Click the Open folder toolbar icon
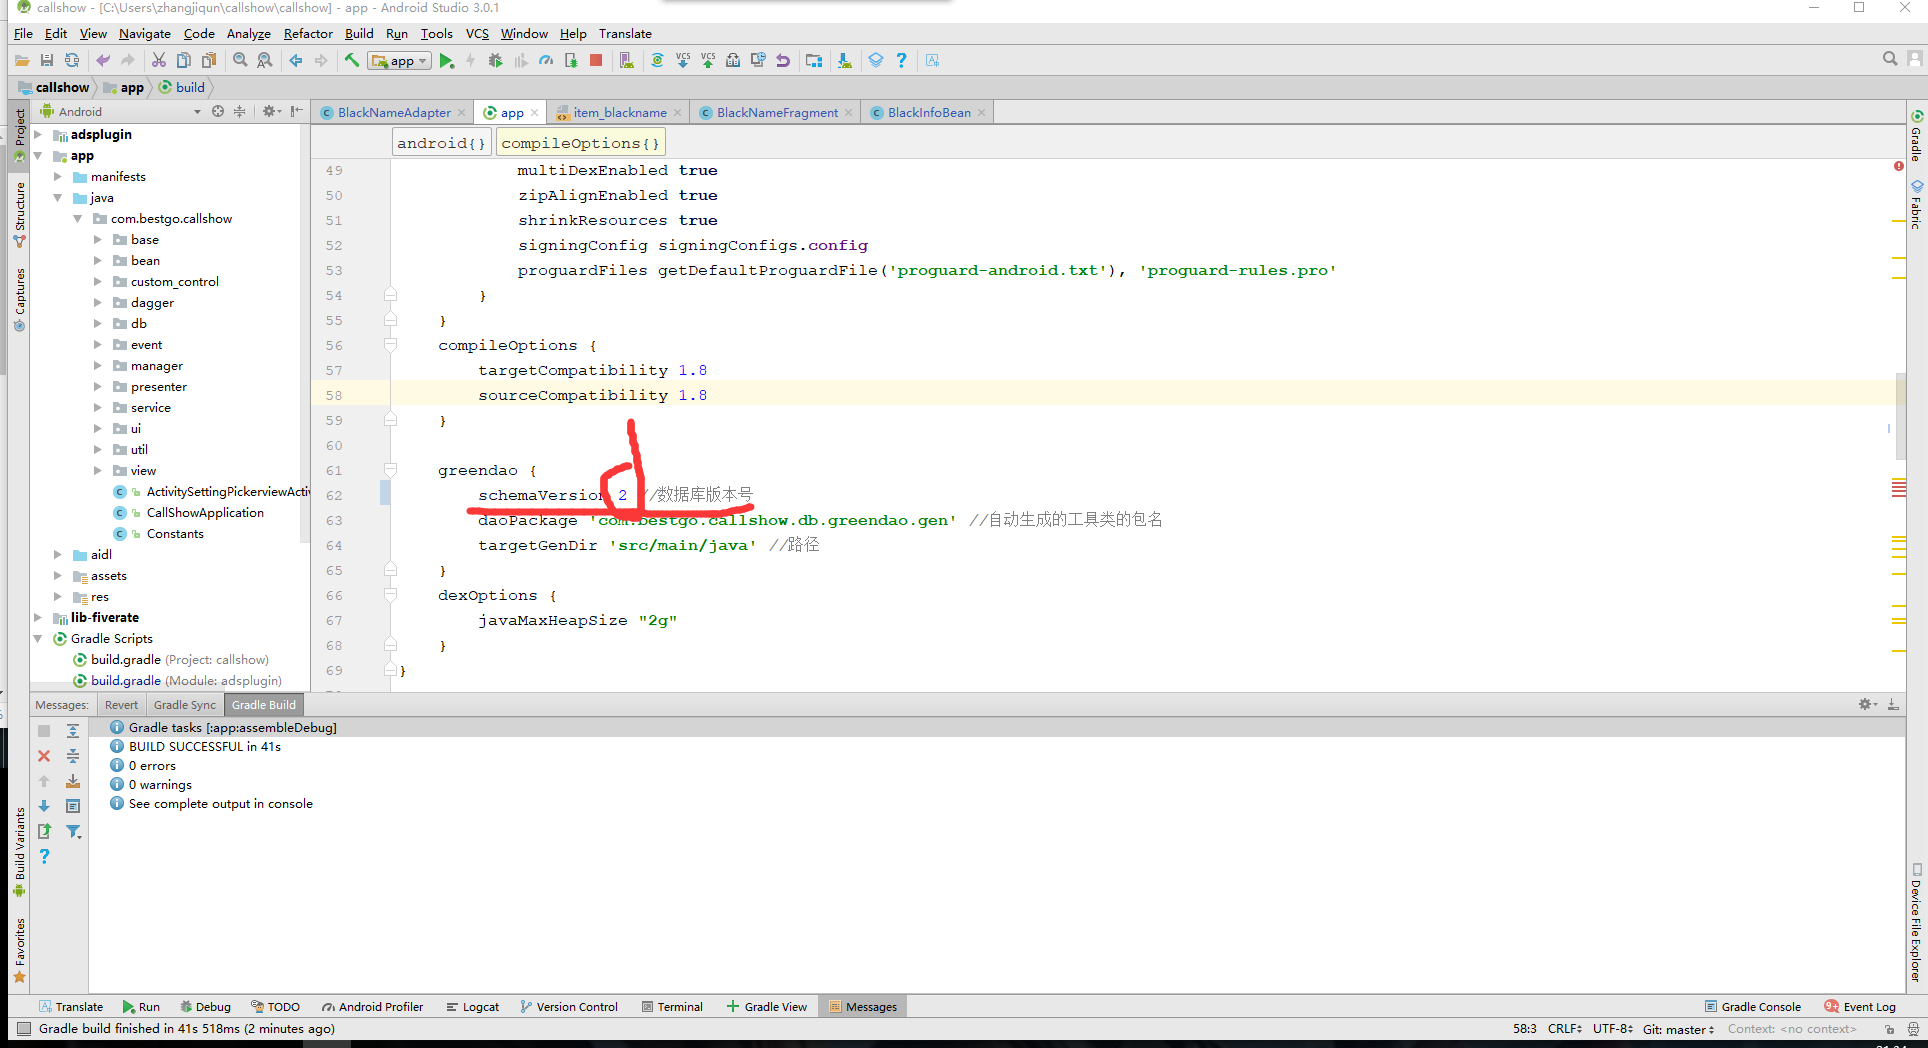The height and width of the screenshot is (1048, 1928). click(22, 61)
